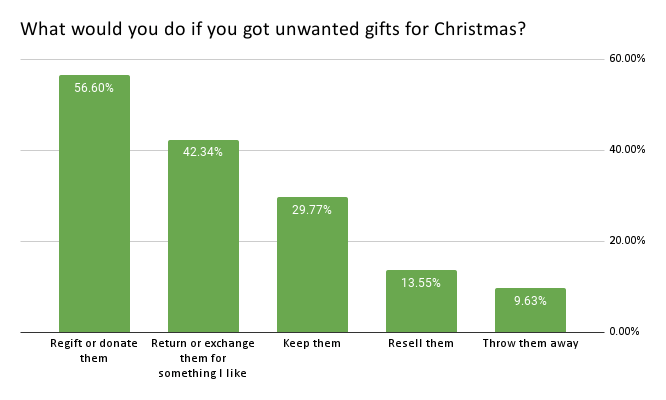
Task: Select the Throw them away bar
Action: [x=530, y=313]
